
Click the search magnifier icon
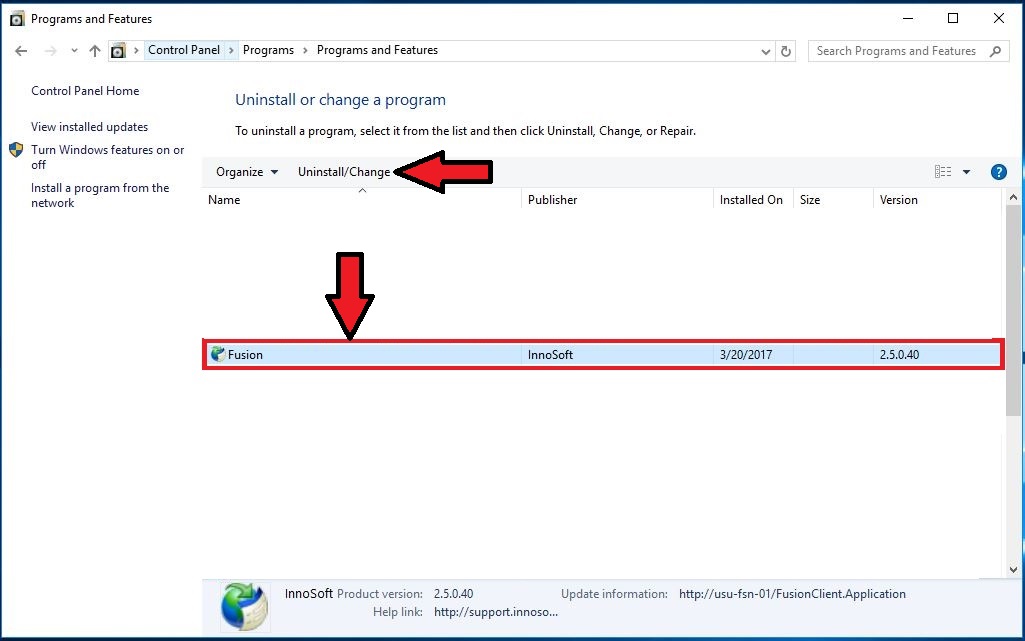pyautogui.click(x=995, y=51)
